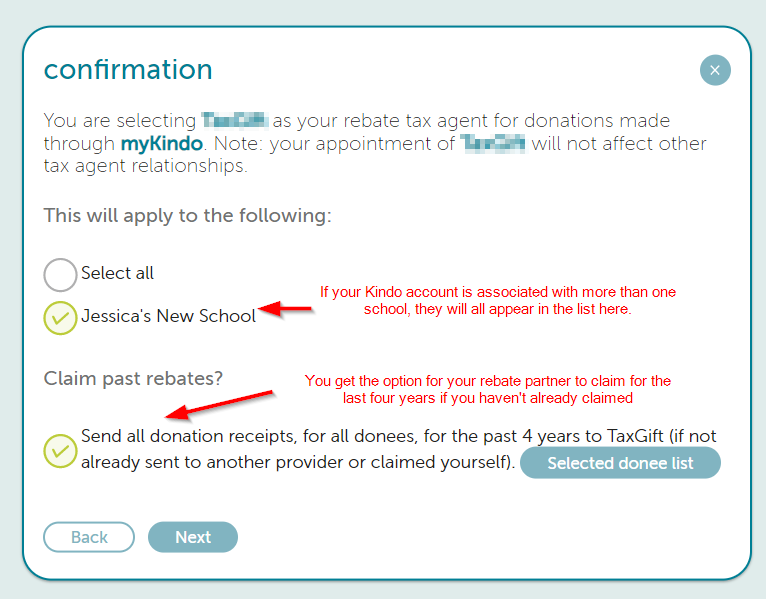Viewport: 766px width, 599px height.
Task: Click the 'Send all donation receipts' sentence text
Action: point(399,449)
